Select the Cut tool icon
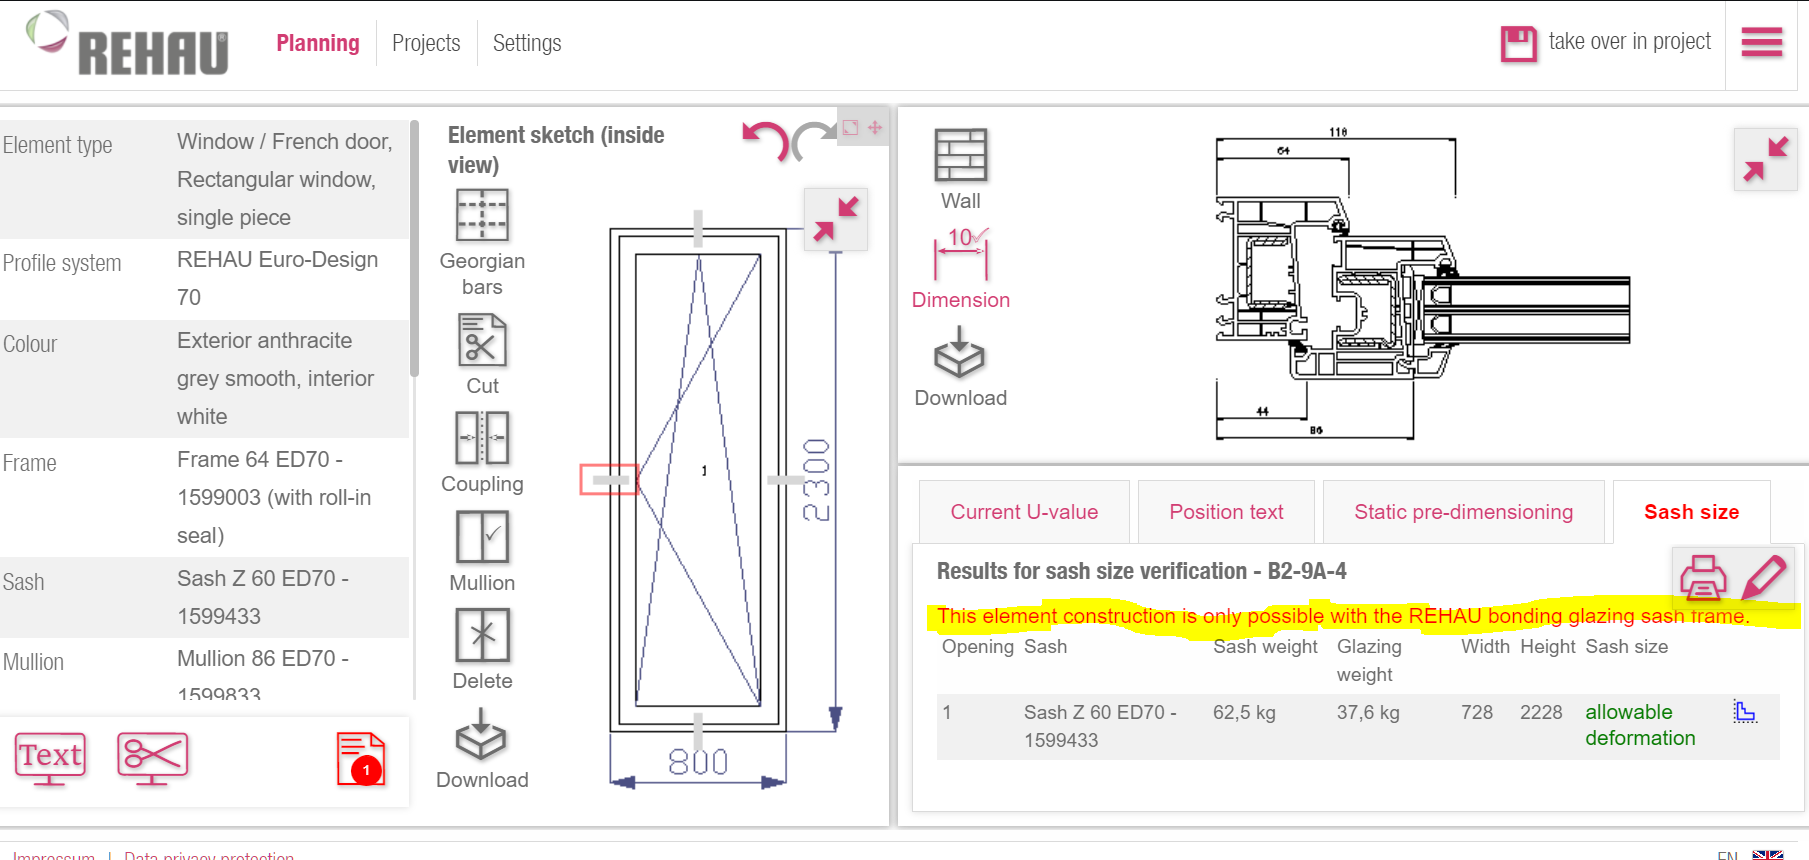This screenshot has height=860, width=1809. click(482, 341)
